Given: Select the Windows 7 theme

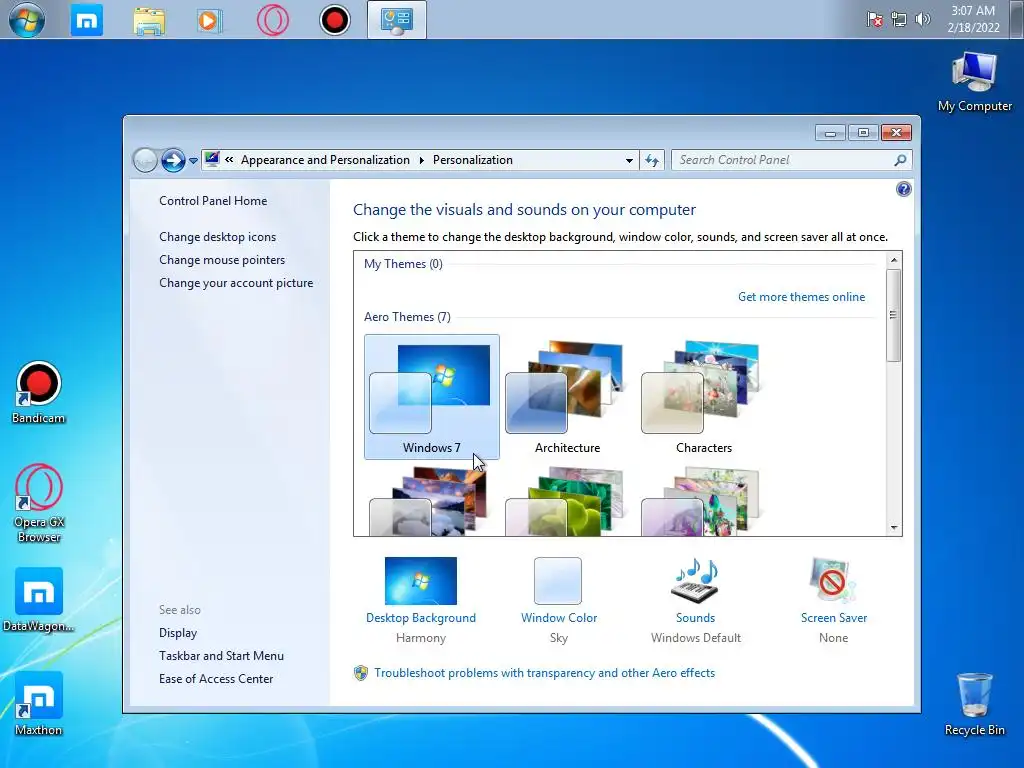Looking at the screenshot, I should 432,397.
